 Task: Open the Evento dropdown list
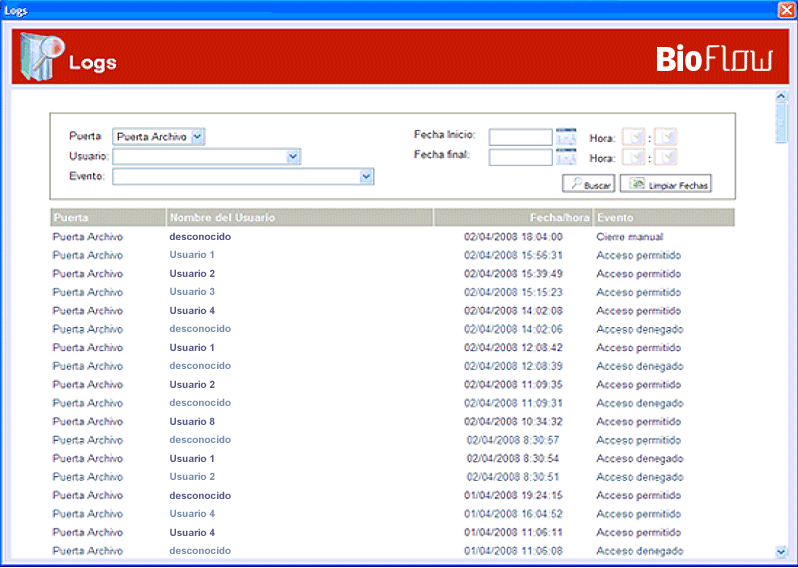[366, 177]
